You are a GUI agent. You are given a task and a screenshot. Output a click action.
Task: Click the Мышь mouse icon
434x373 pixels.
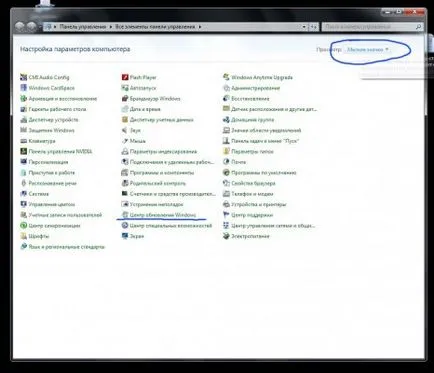click(125, 141)
